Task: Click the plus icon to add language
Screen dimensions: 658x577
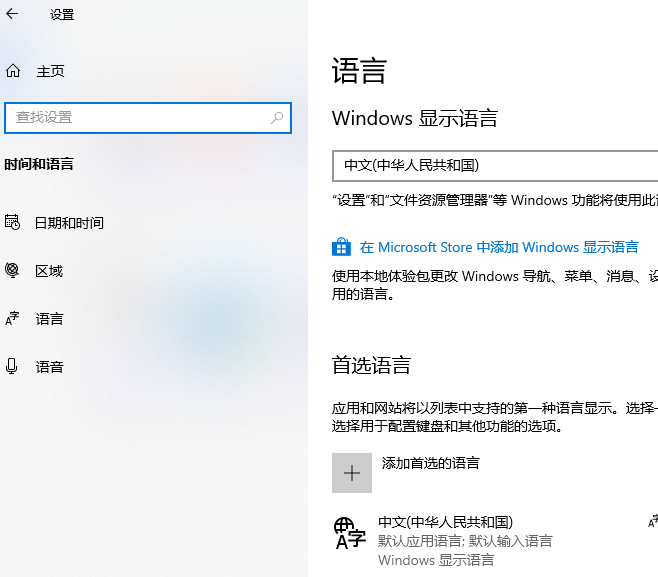Action: 352,473
